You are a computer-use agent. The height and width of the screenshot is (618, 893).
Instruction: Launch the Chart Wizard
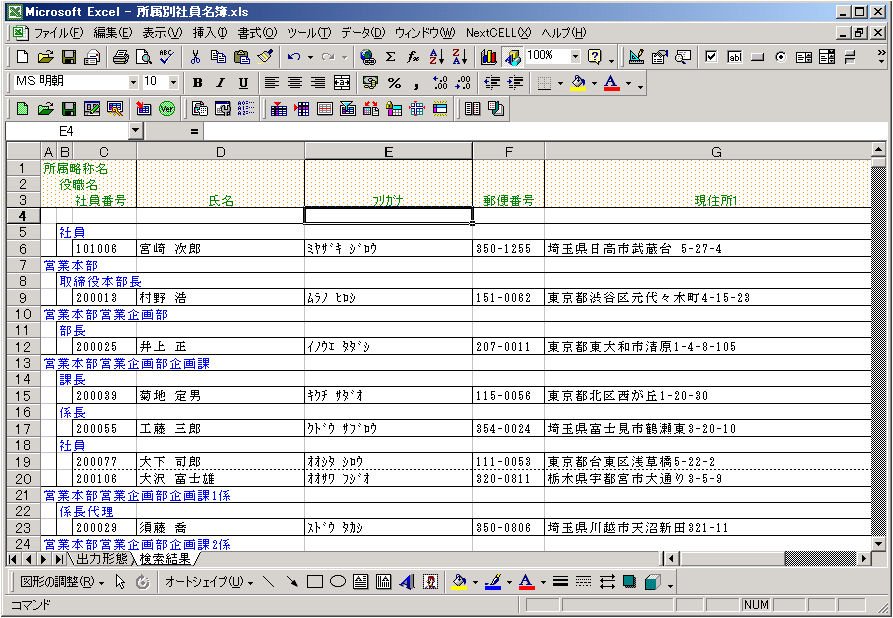[x=489, y=56]
